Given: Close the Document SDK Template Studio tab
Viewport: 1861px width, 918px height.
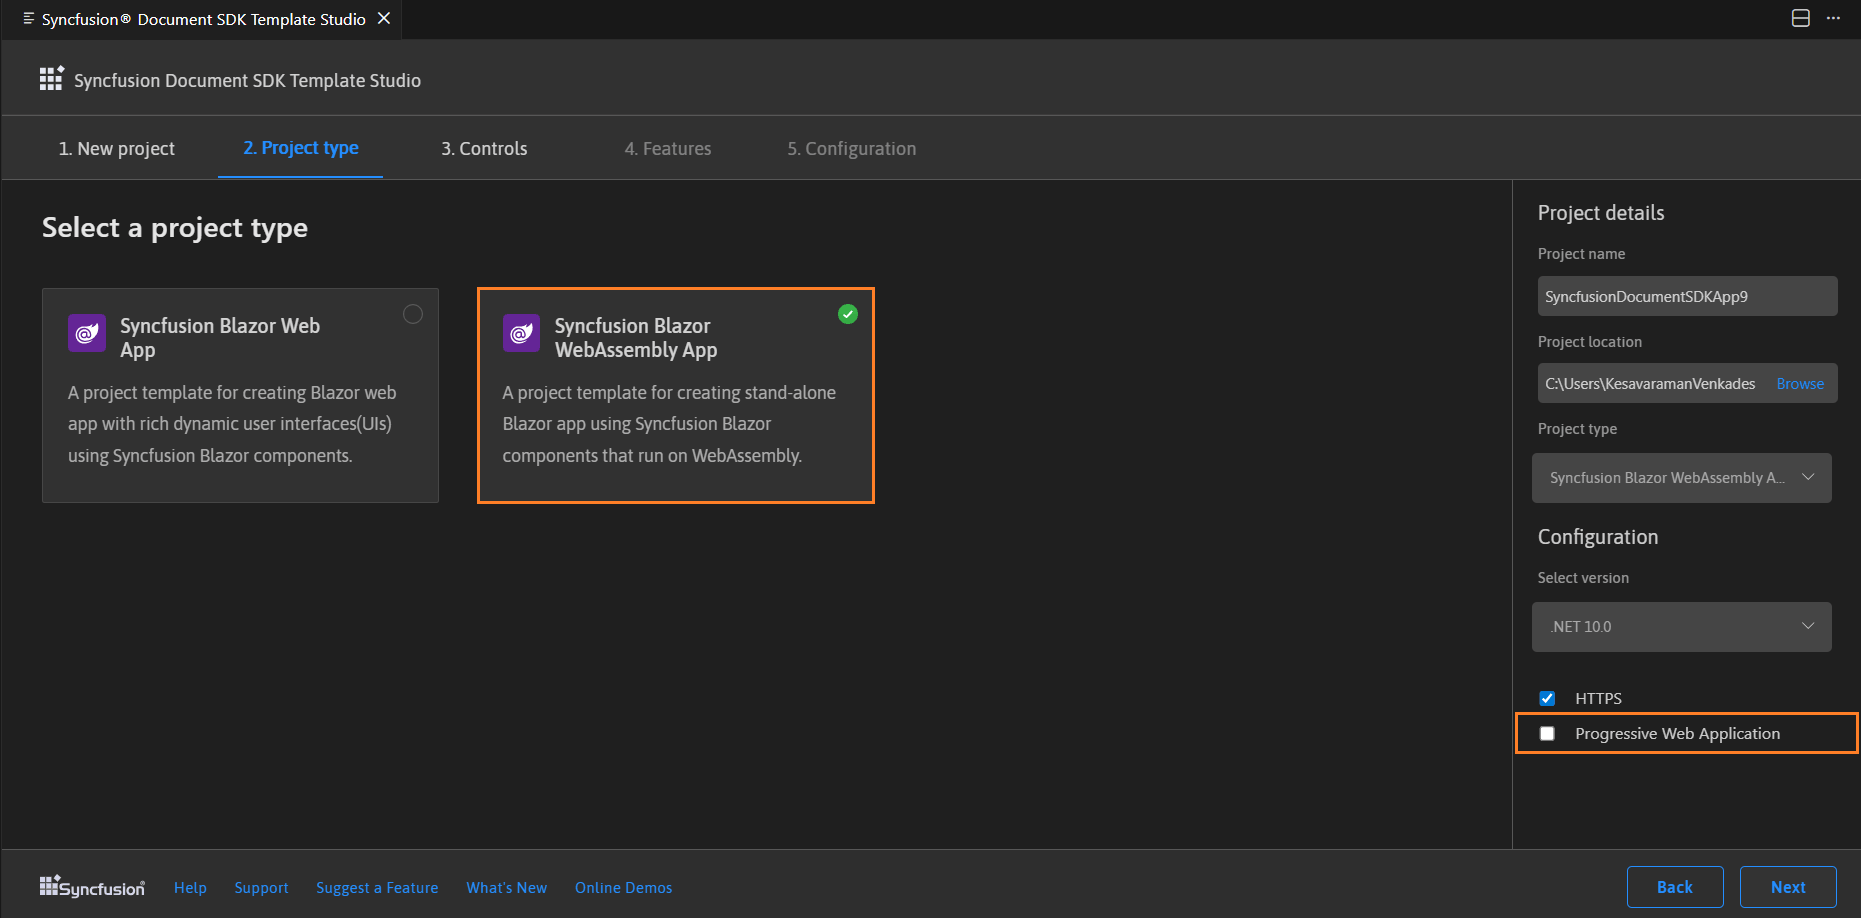Looking at the screenshot, I should pyautogui.click(x=384, y=19).
